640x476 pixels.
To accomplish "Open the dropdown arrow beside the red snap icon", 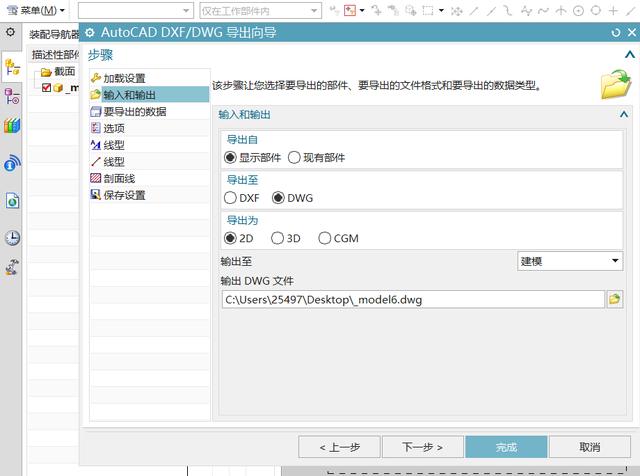I will click(x=362, y=11).
